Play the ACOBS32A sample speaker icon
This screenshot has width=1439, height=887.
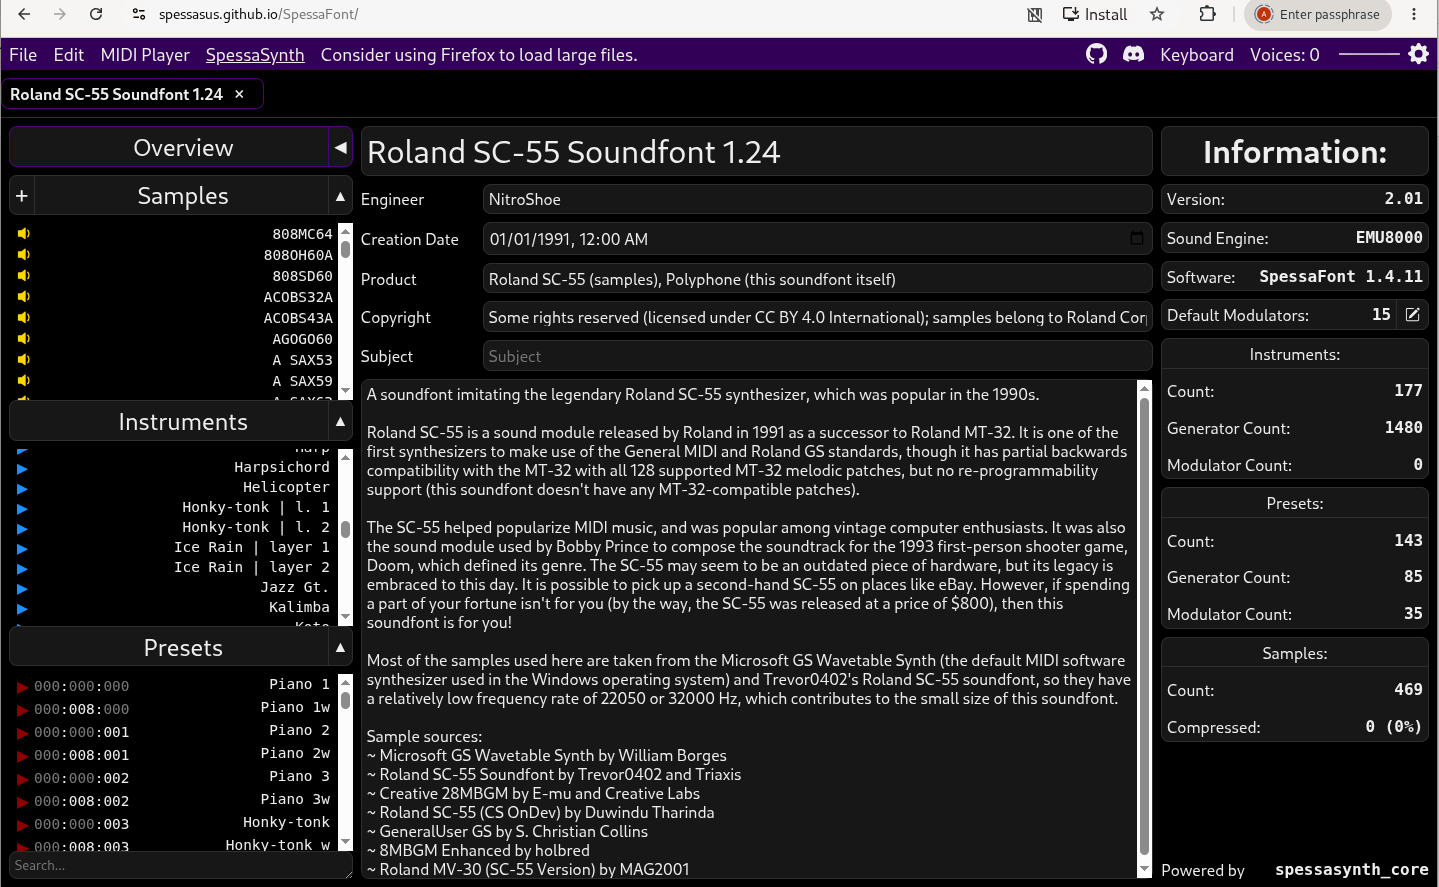click(24, 297)
